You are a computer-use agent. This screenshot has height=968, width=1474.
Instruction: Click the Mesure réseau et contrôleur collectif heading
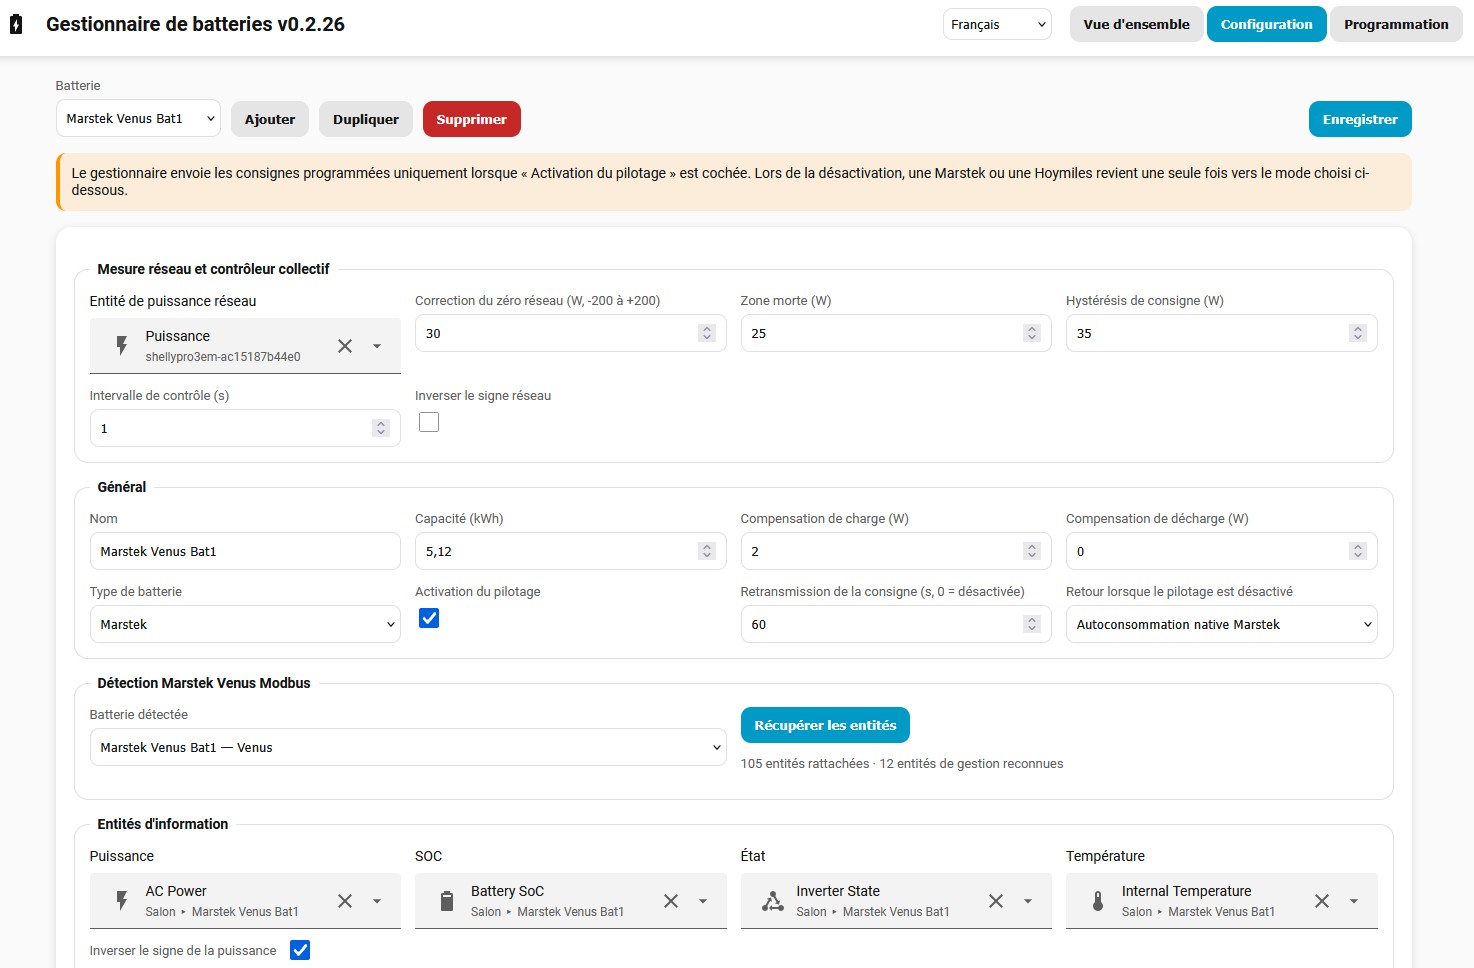tap(213, 269)
